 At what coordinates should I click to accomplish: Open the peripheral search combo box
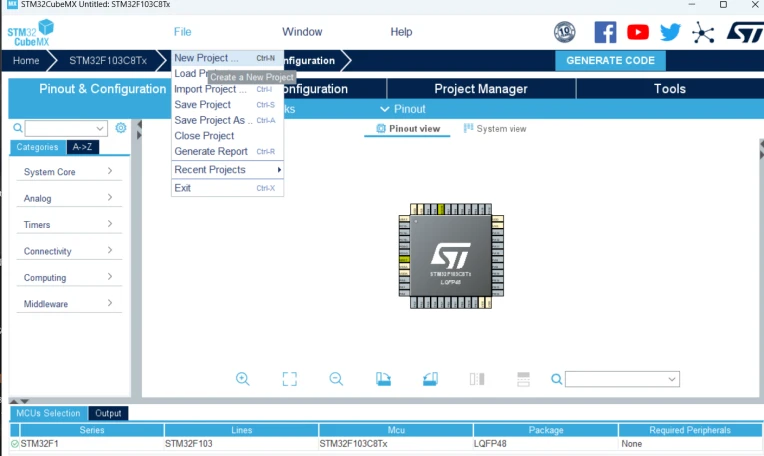pyautogui.click(x=66, y=129)
